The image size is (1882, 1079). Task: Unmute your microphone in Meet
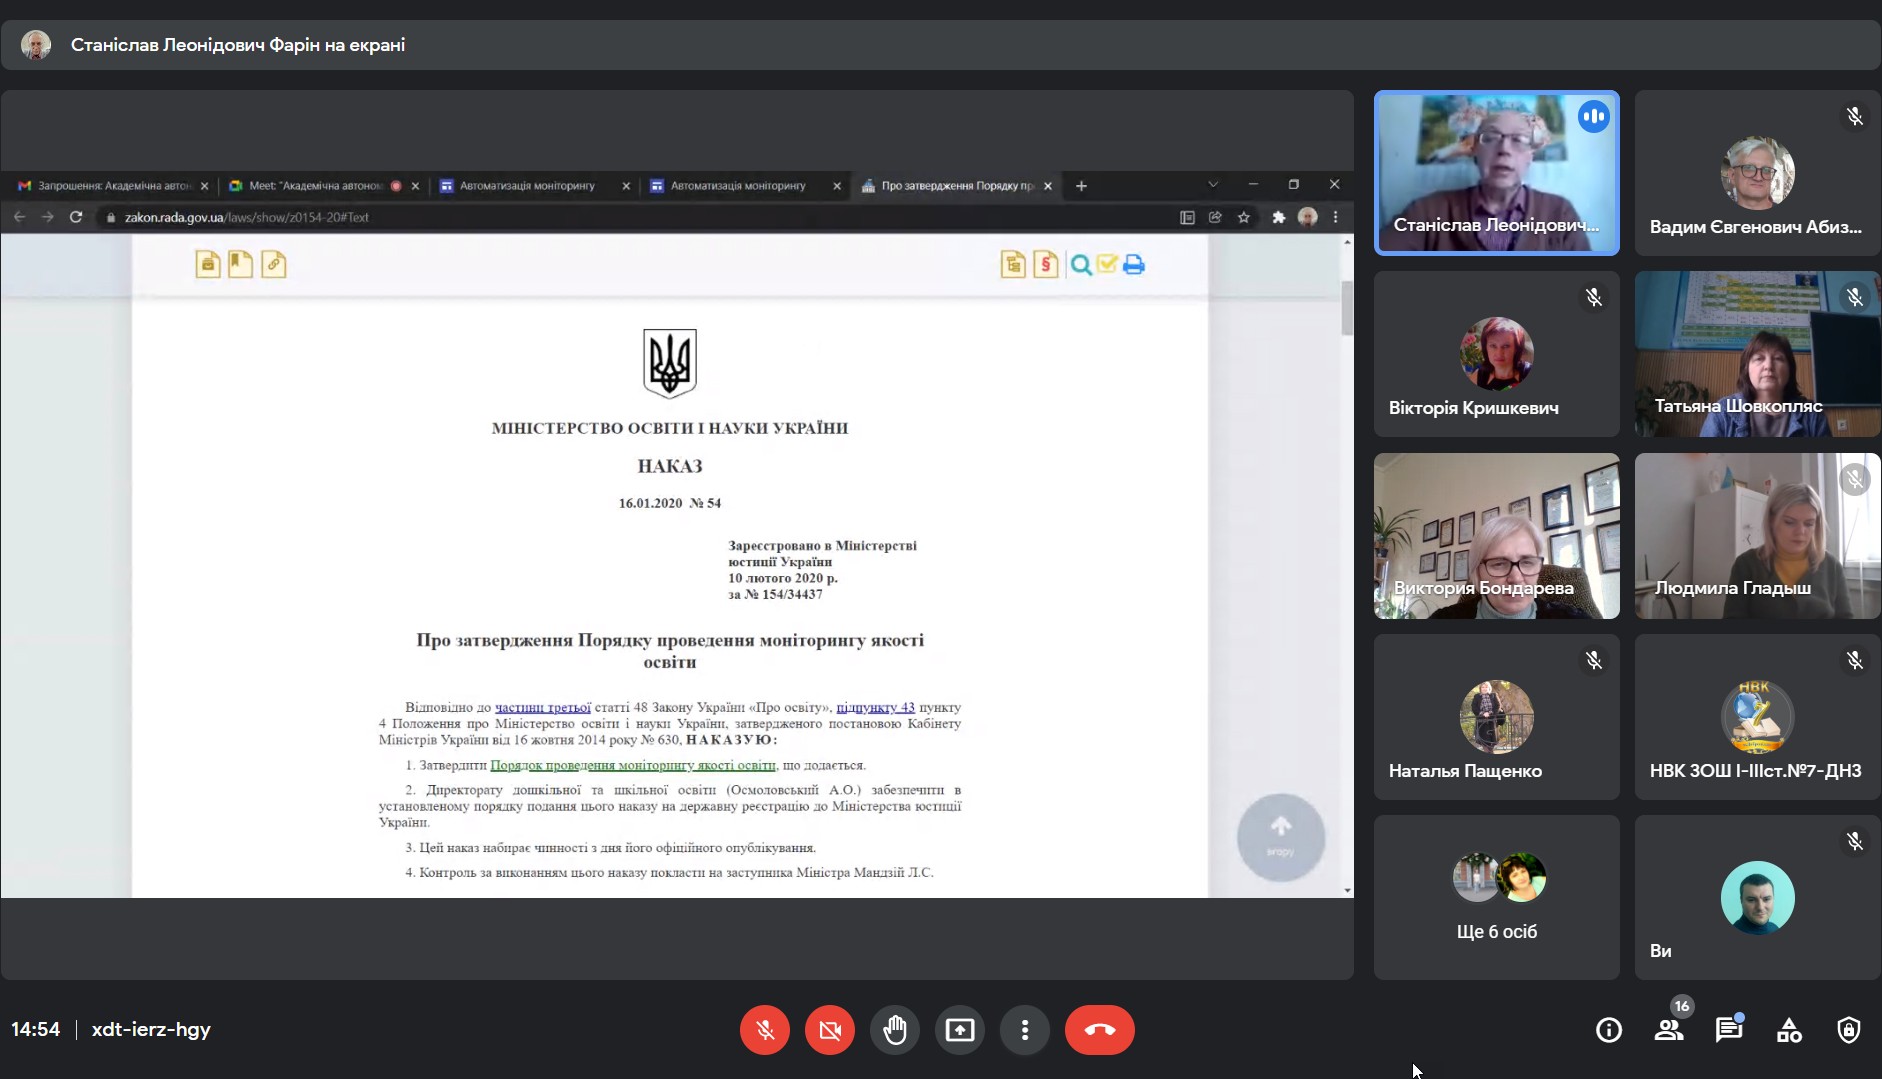pyautogui.click(x=765, y=1030)
